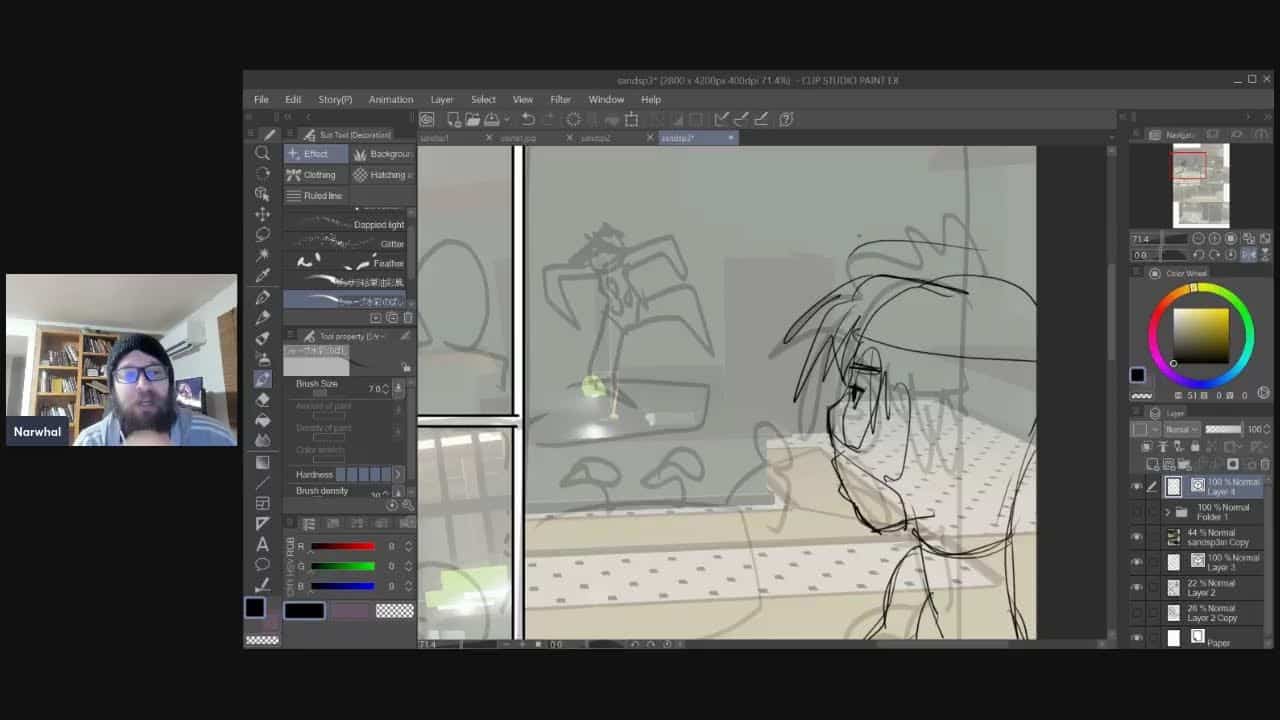Switch to the sandsp2 document tab
Screen dimensions: 1280x720
(596, 138)
